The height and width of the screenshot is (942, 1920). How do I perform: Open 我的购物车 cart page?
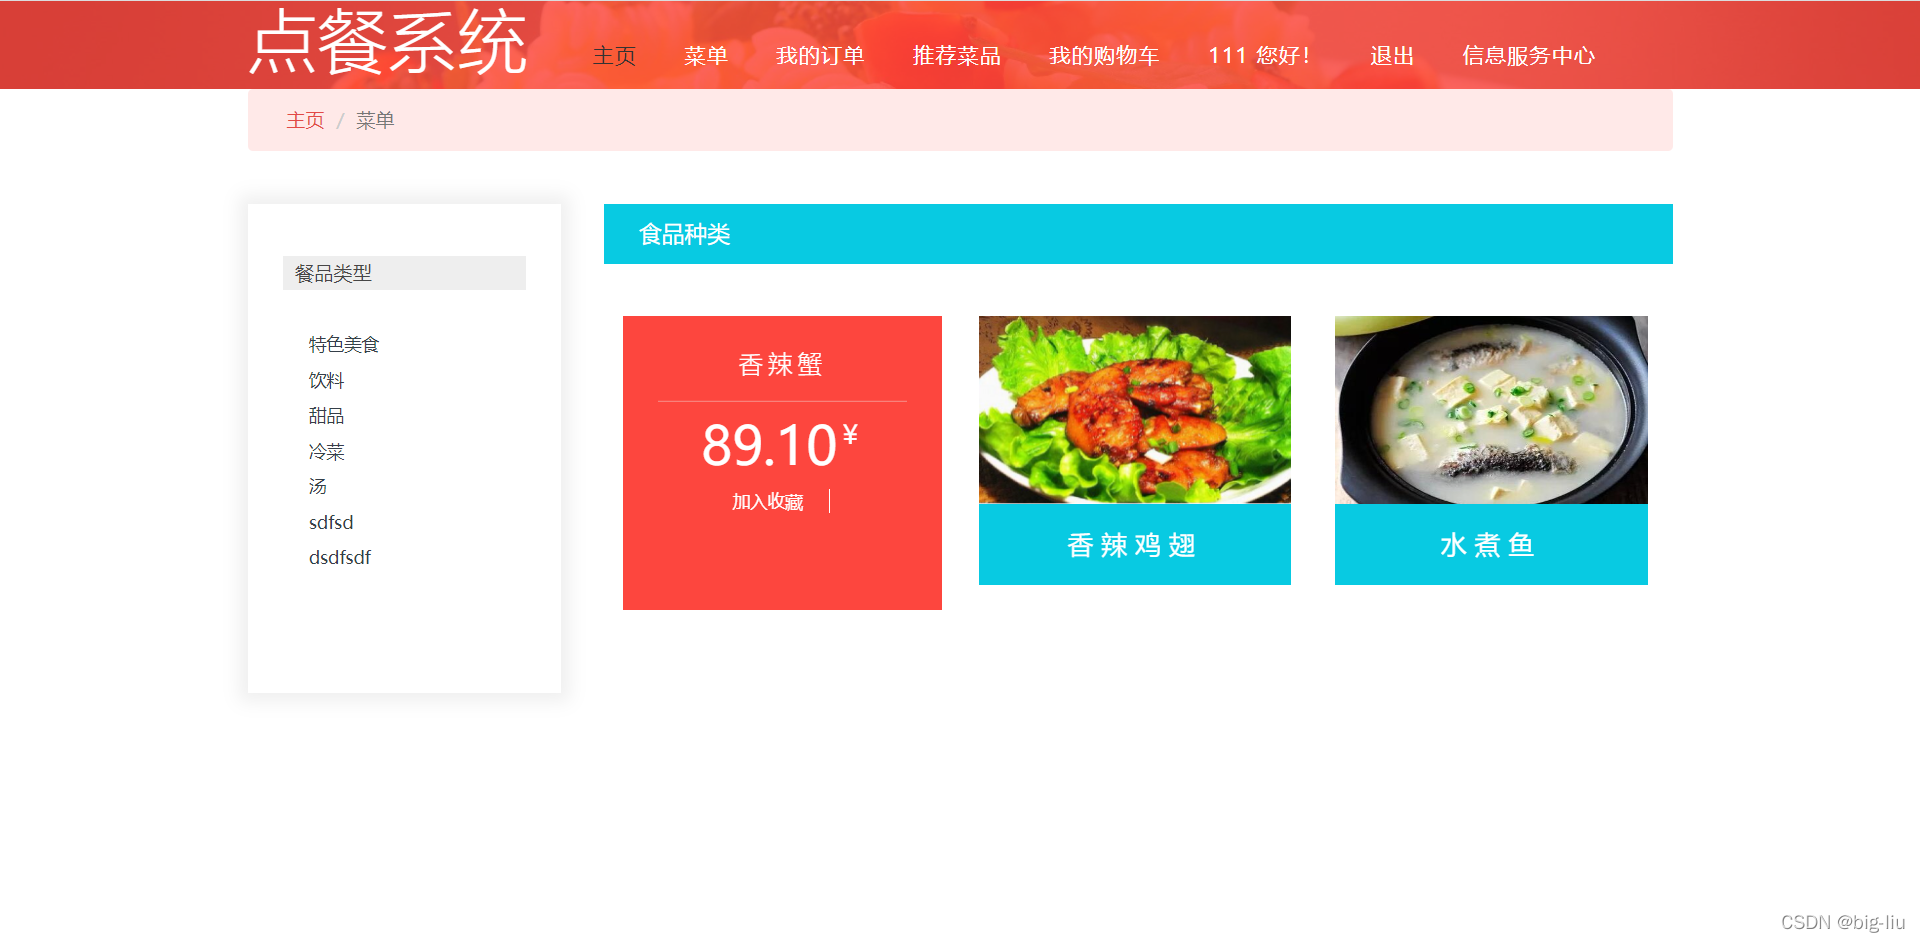click(1104, 56)
